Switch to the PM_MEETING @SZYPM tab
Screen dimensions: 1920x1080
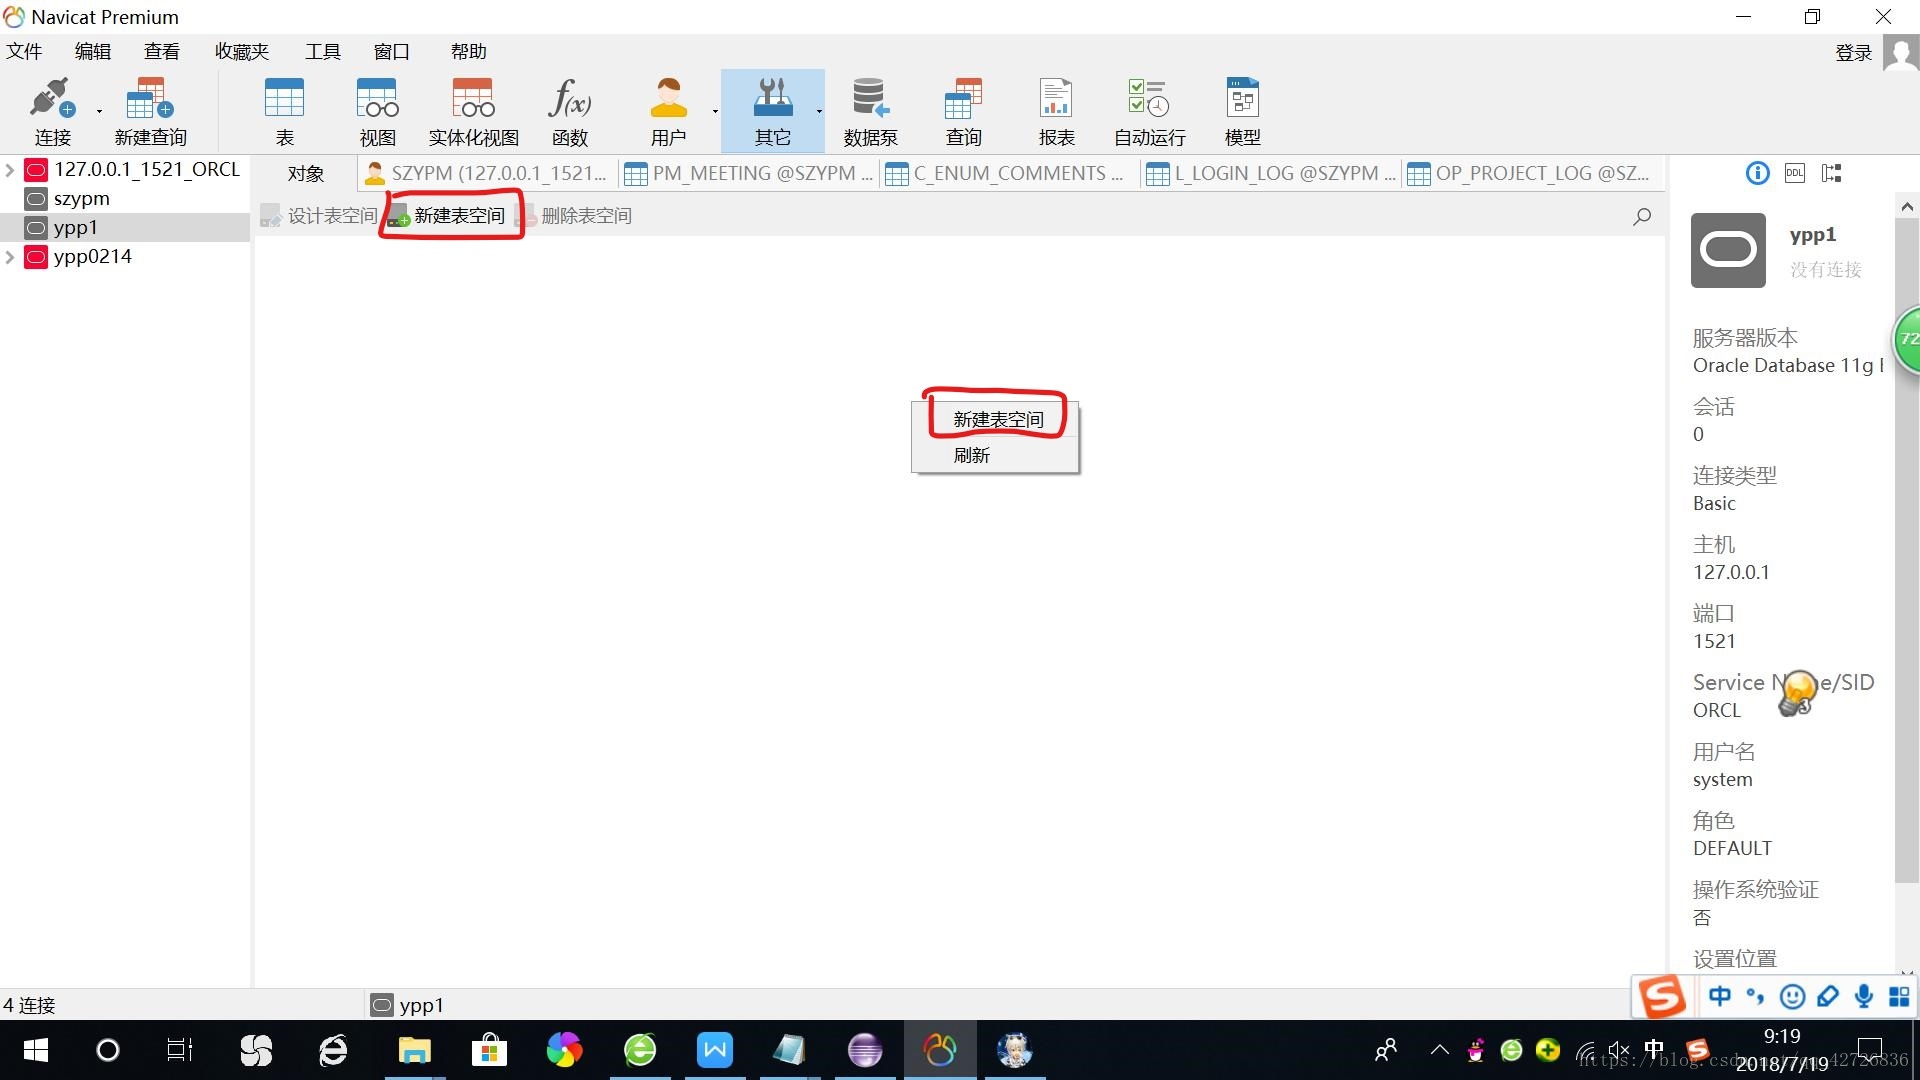750,173
